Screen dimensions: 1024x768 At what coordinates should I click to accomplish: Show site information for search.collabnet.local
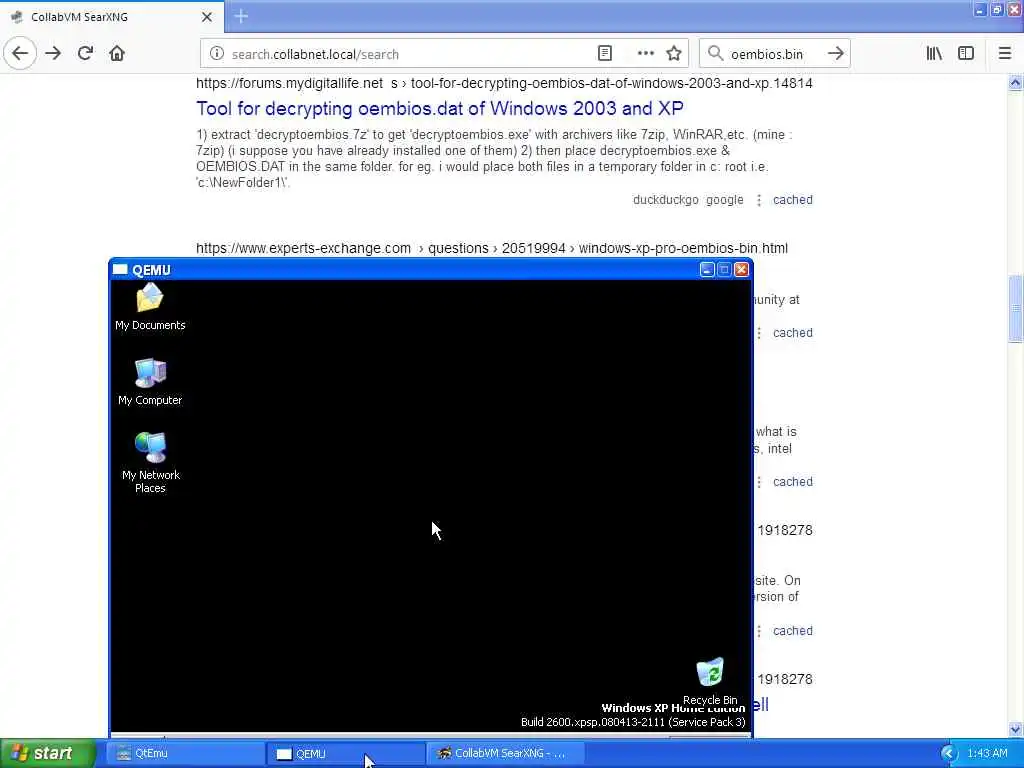(216, 54)
